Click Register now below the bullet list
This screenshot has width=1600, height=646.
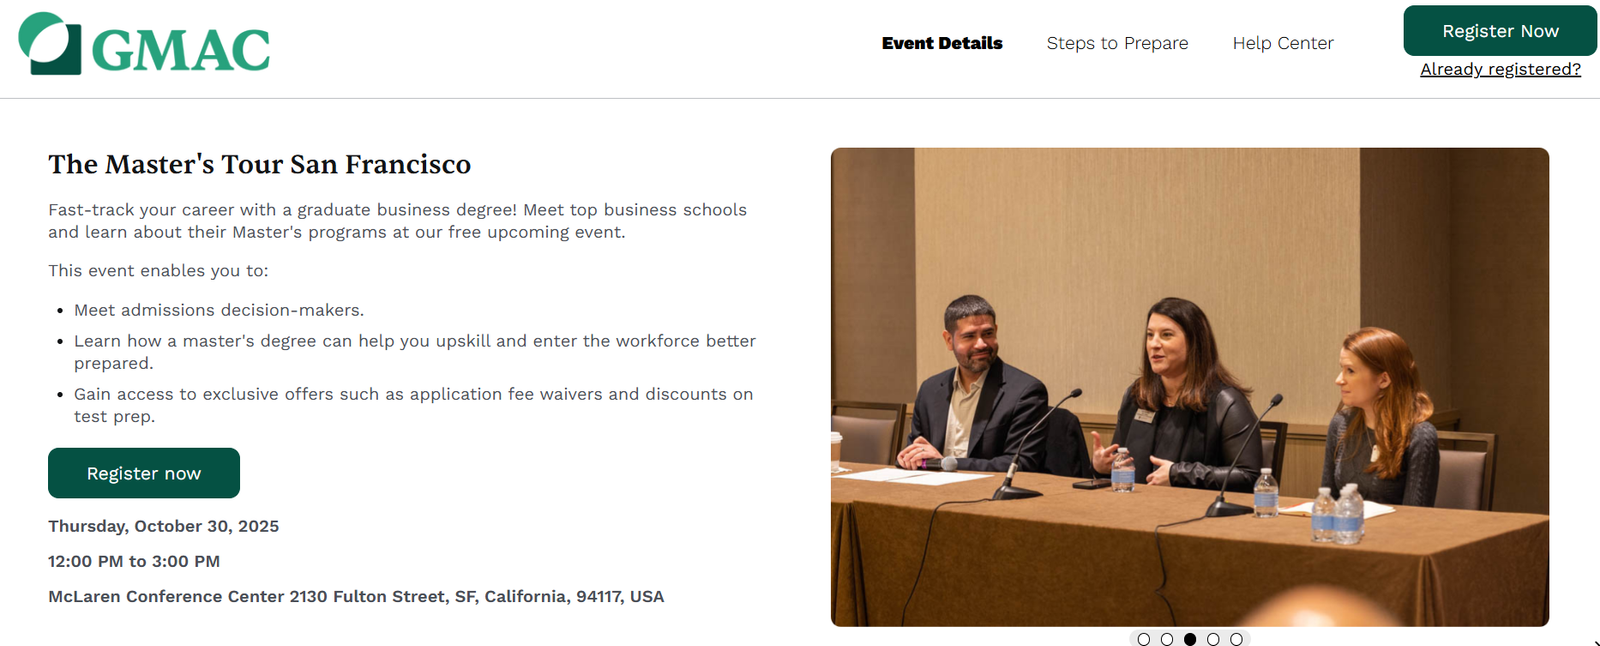144,473
